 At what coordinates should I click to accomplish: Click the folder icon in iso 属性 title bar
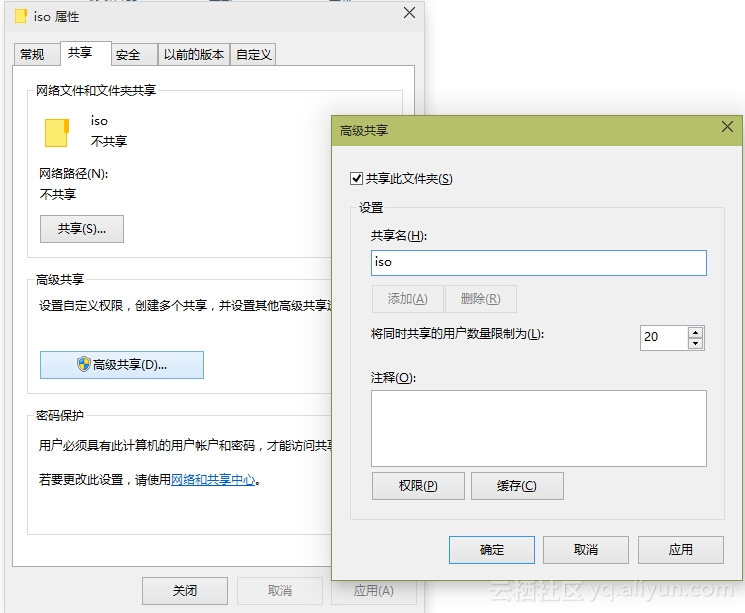point(21,16)
